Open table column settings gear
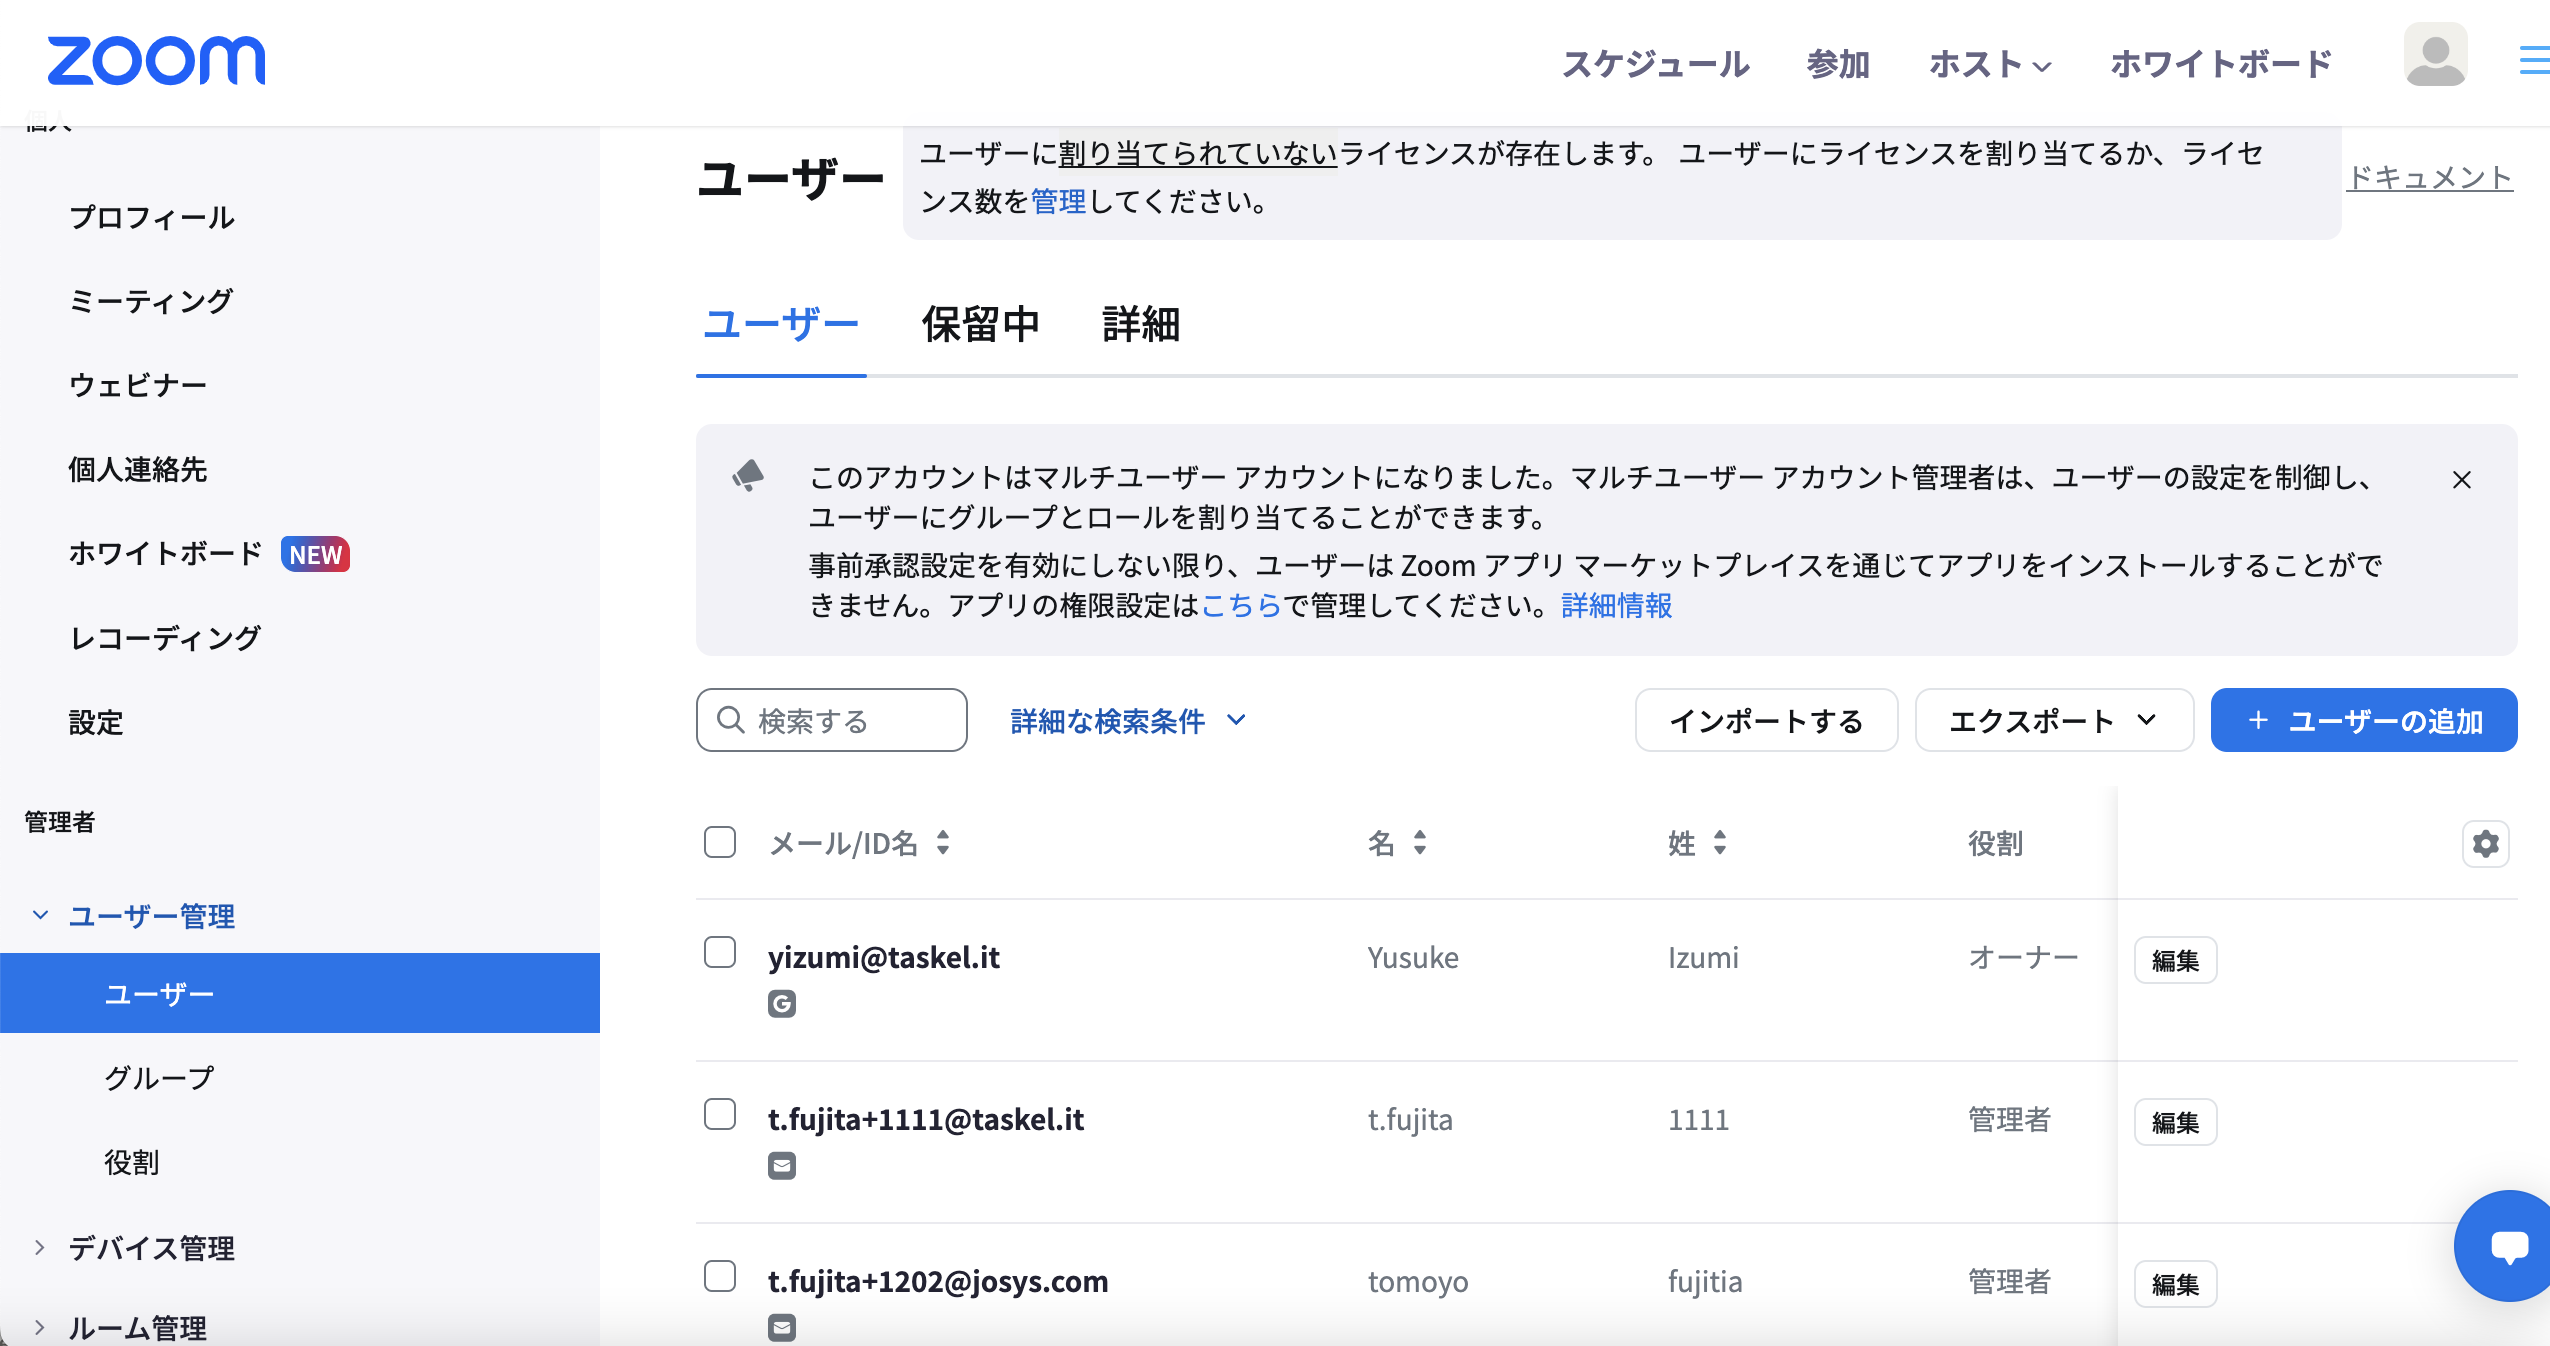This screenshot has height=1346, width=2550. pos(2485,844)
